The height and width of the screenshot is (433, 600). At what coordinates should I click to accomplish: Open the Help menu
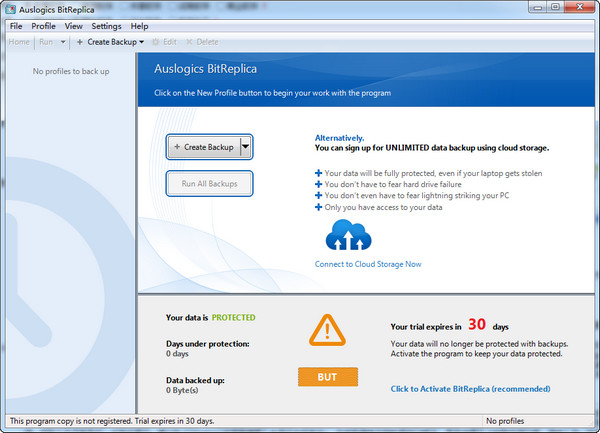pos(139,26)
